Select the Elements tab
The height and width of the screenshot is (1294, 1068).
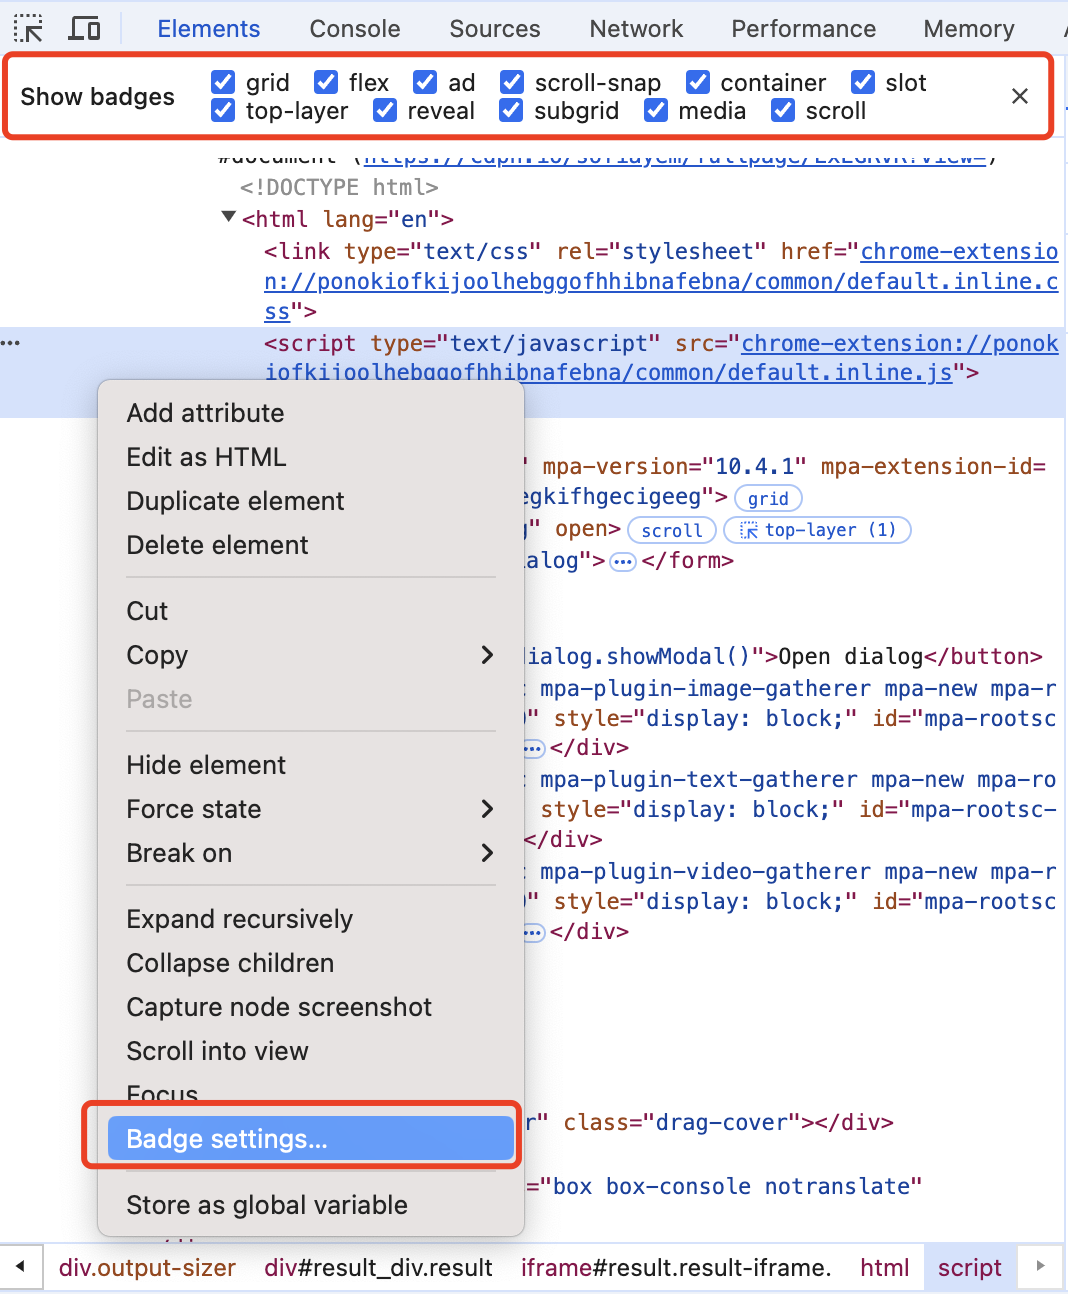point(209,29)
